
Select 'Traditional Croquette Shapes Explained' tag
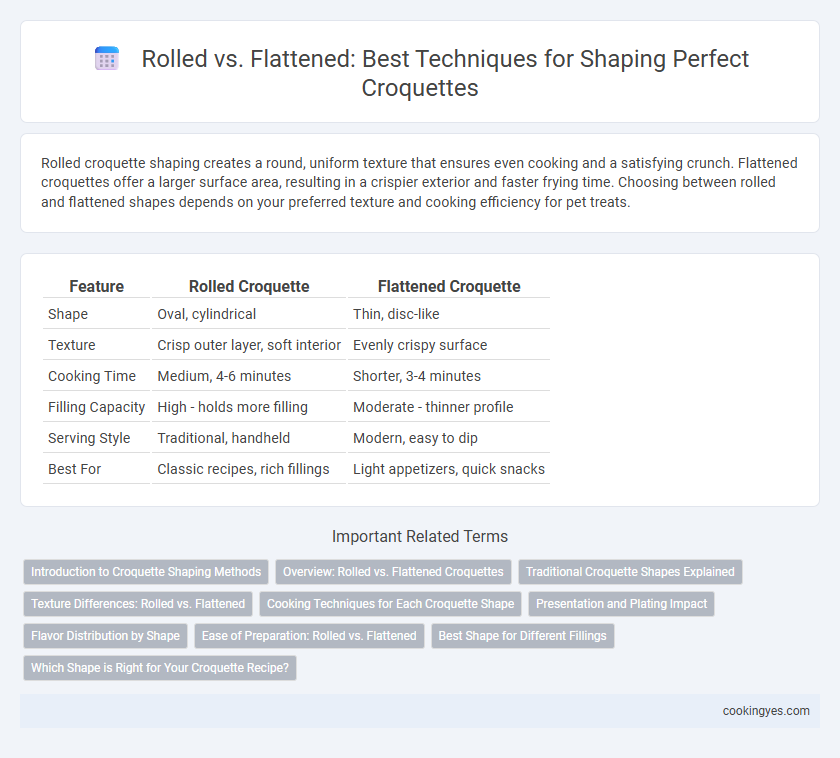tap(630, 572)
